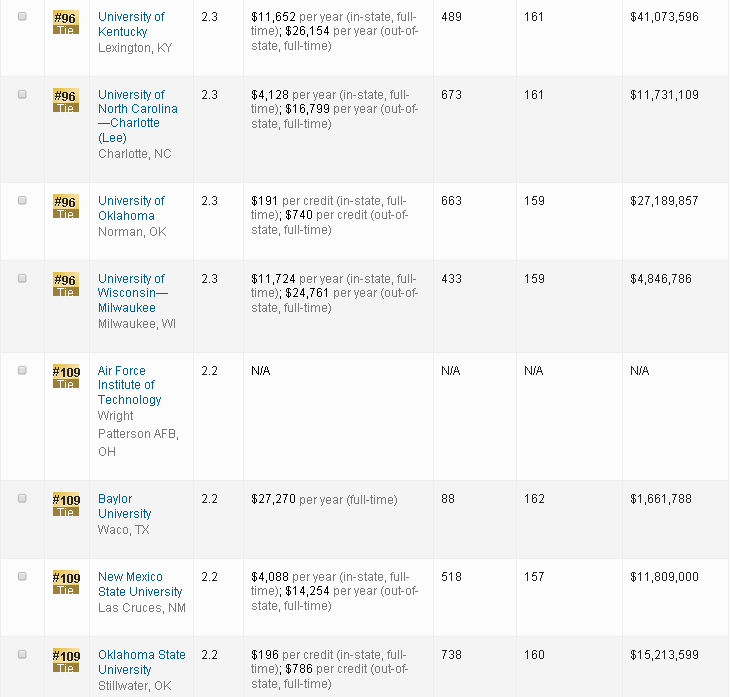
Task: Mark the New Mexico State University checkbox
Action: point(23,576)
